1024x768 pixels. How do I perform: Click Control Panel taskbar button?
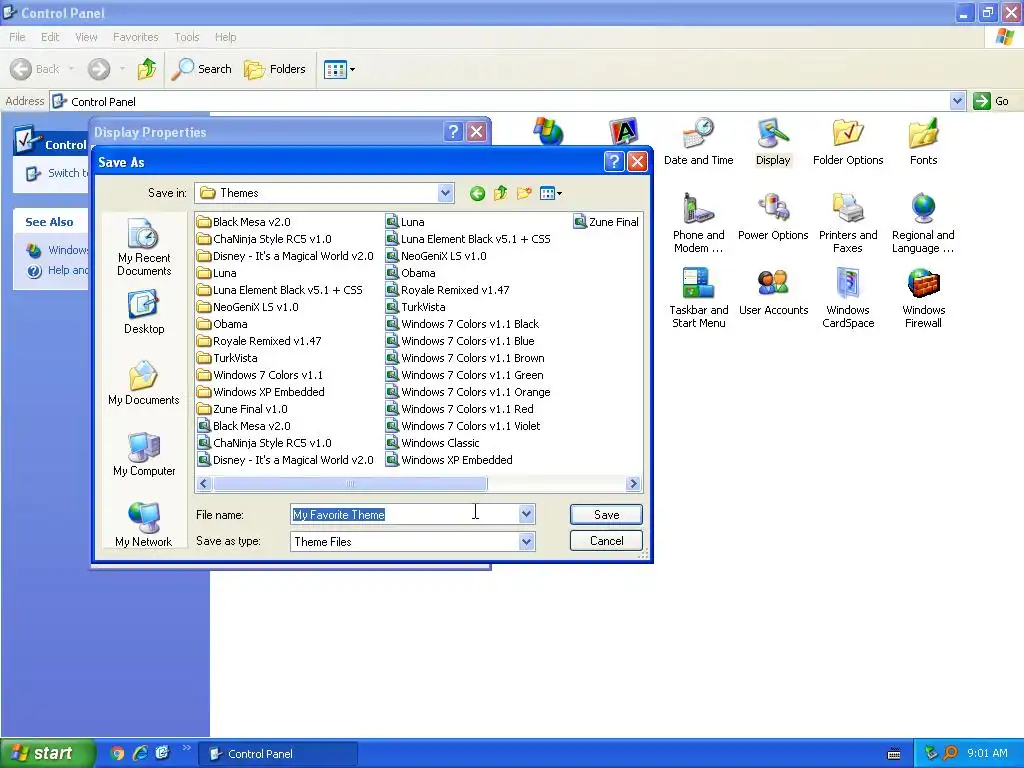(x=278, y=754)
